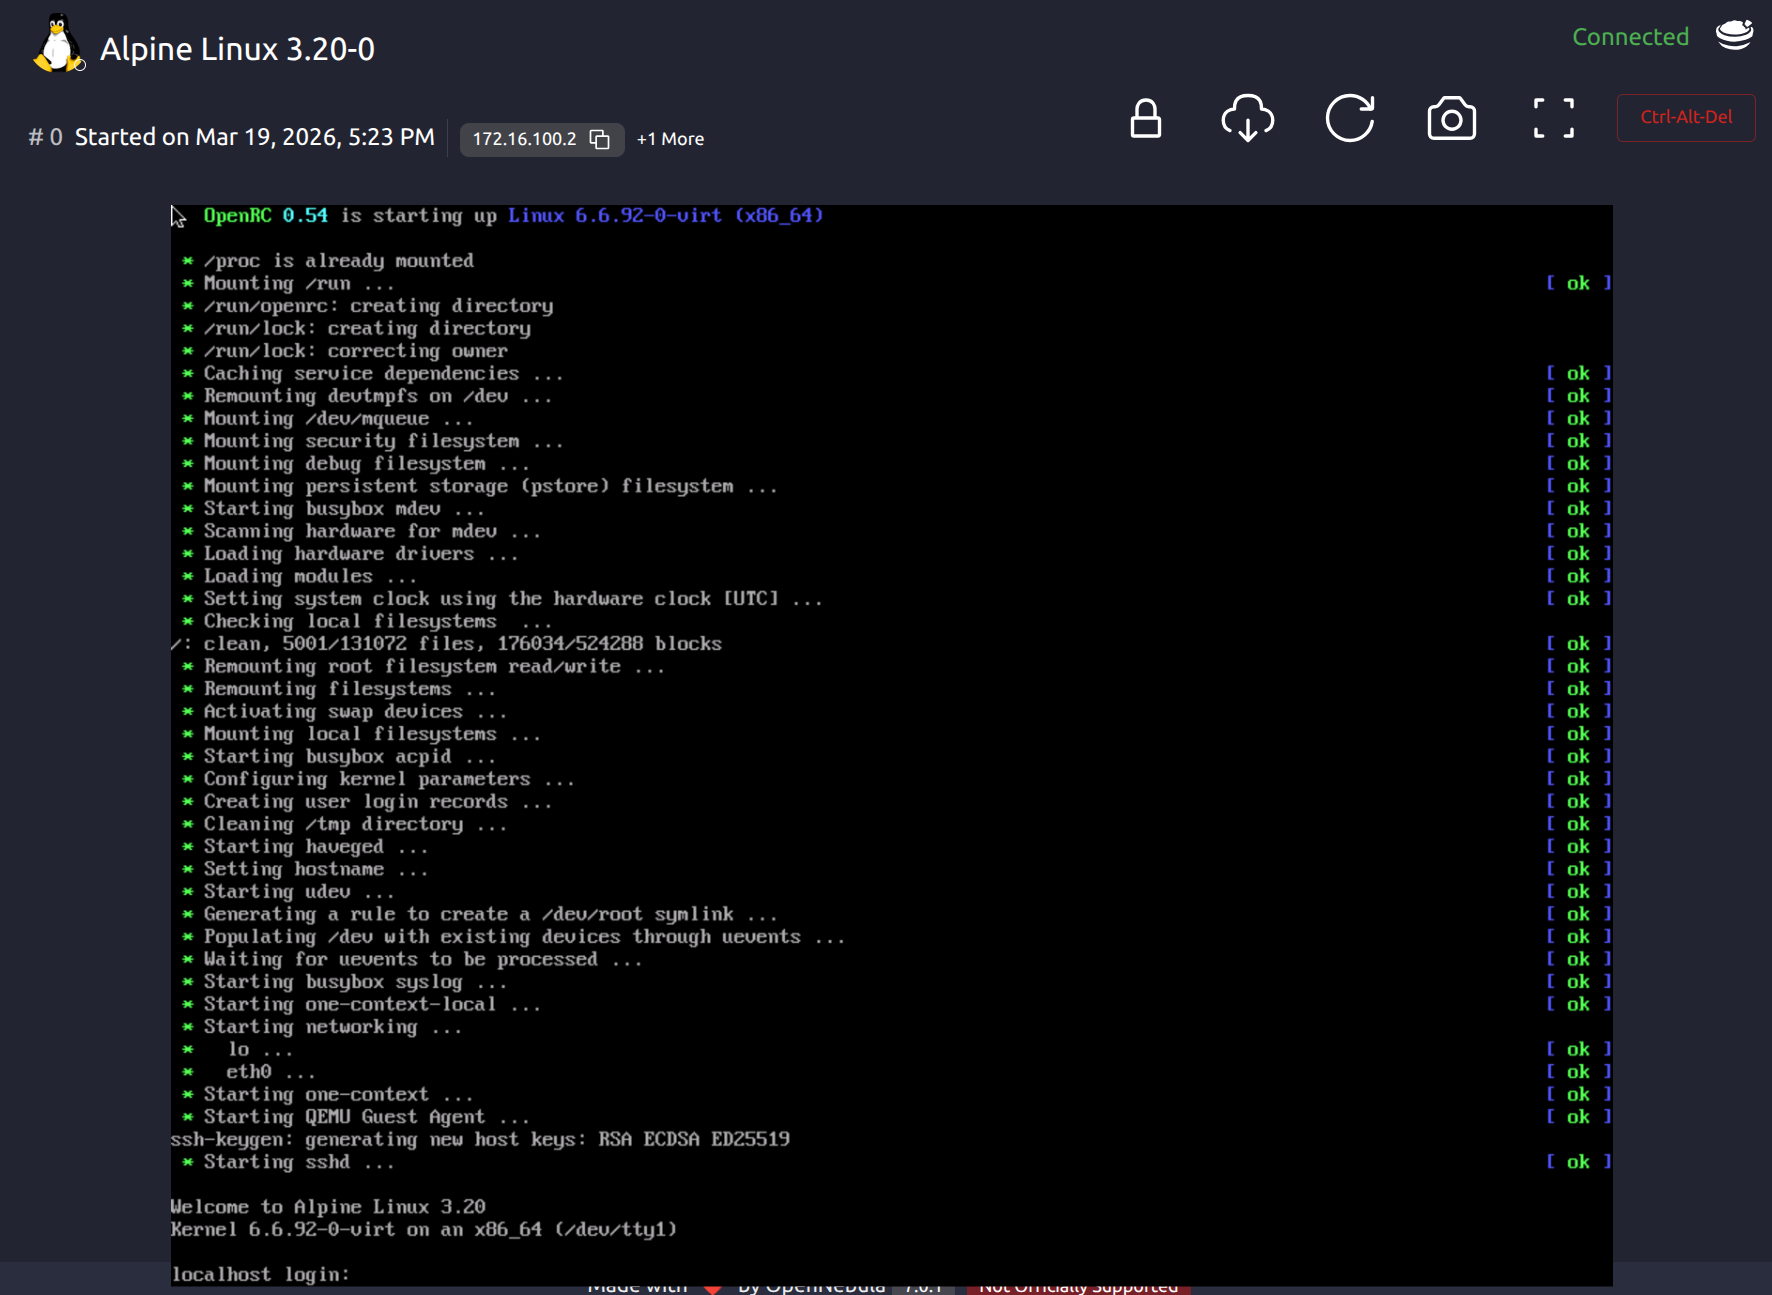Click the OpenNebula link in the footer

click(x=810, y=1288)
